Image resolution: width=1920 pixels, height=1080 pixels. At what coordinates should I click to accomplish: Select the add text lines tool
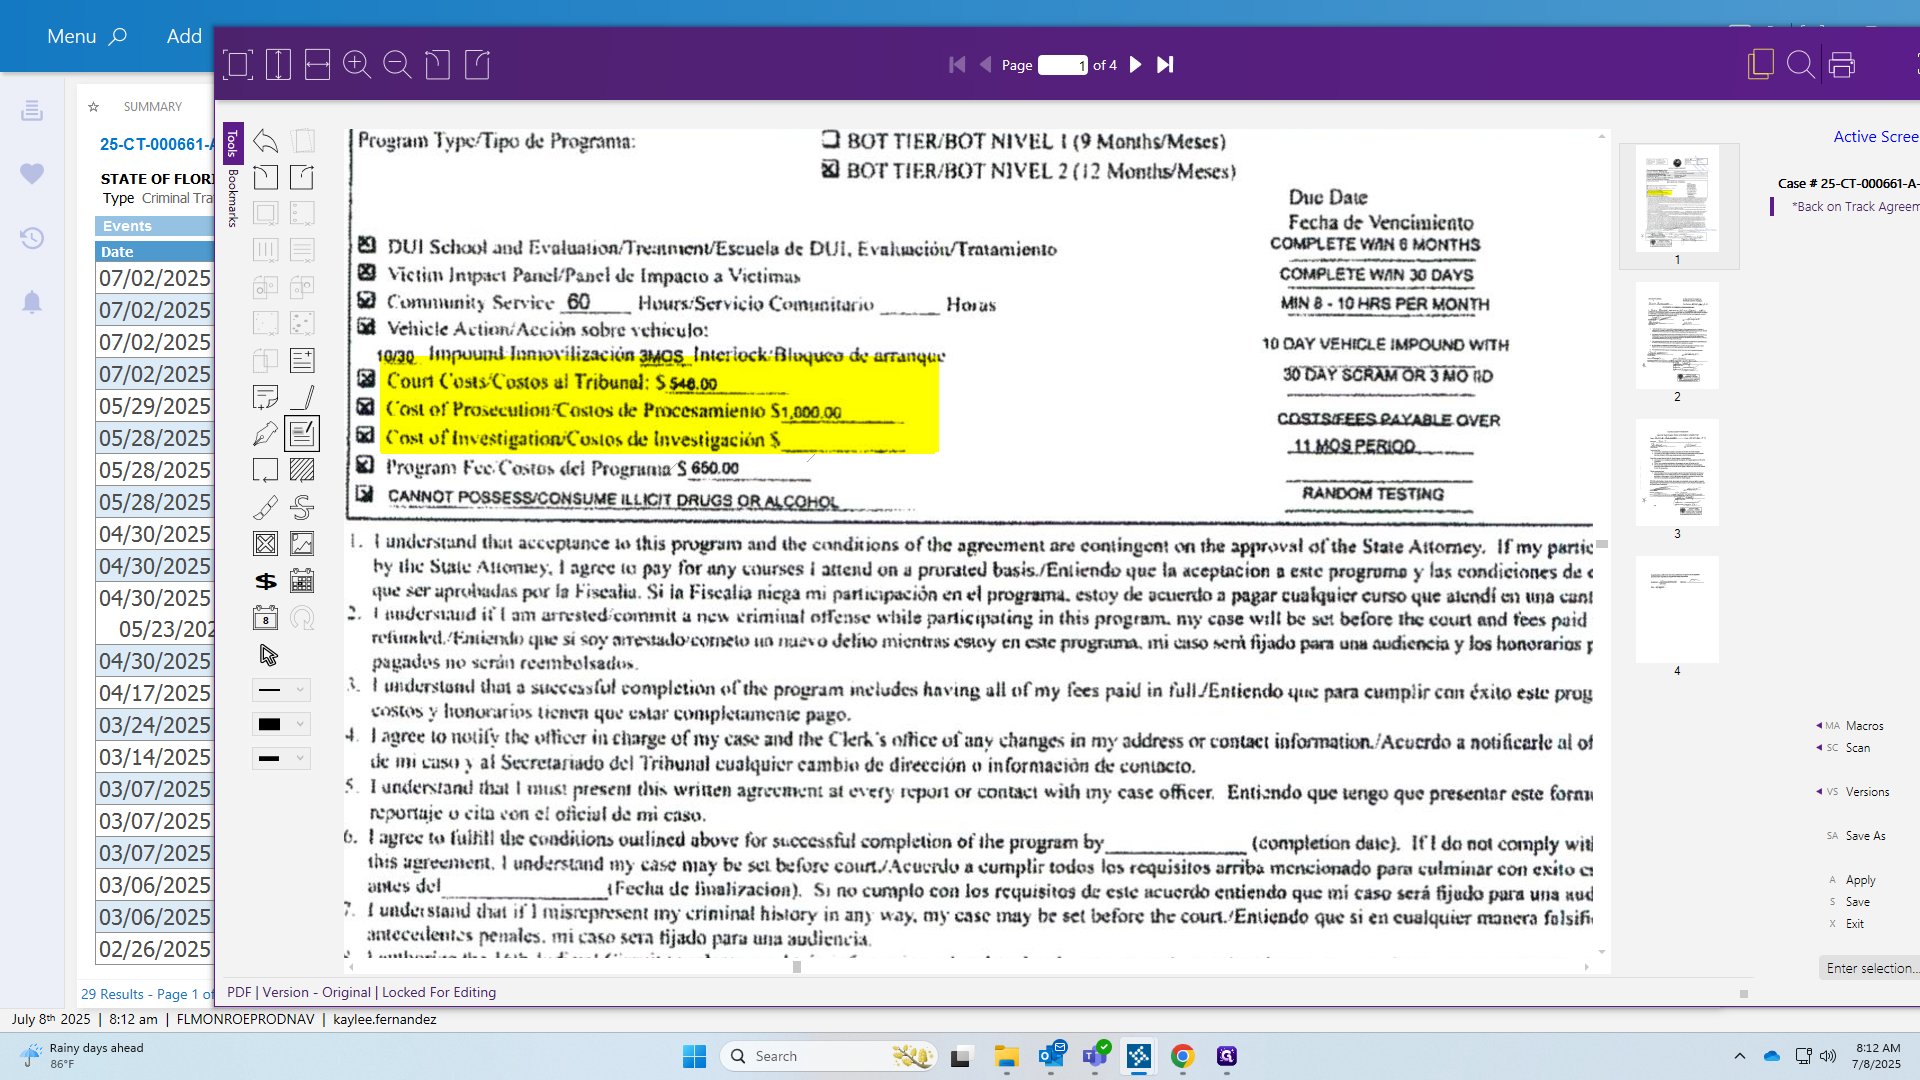coord(302,360)
